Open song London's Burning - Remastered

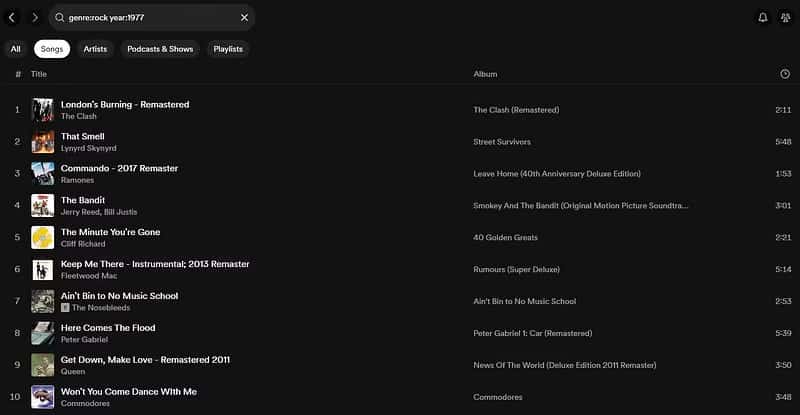(125, 104)
